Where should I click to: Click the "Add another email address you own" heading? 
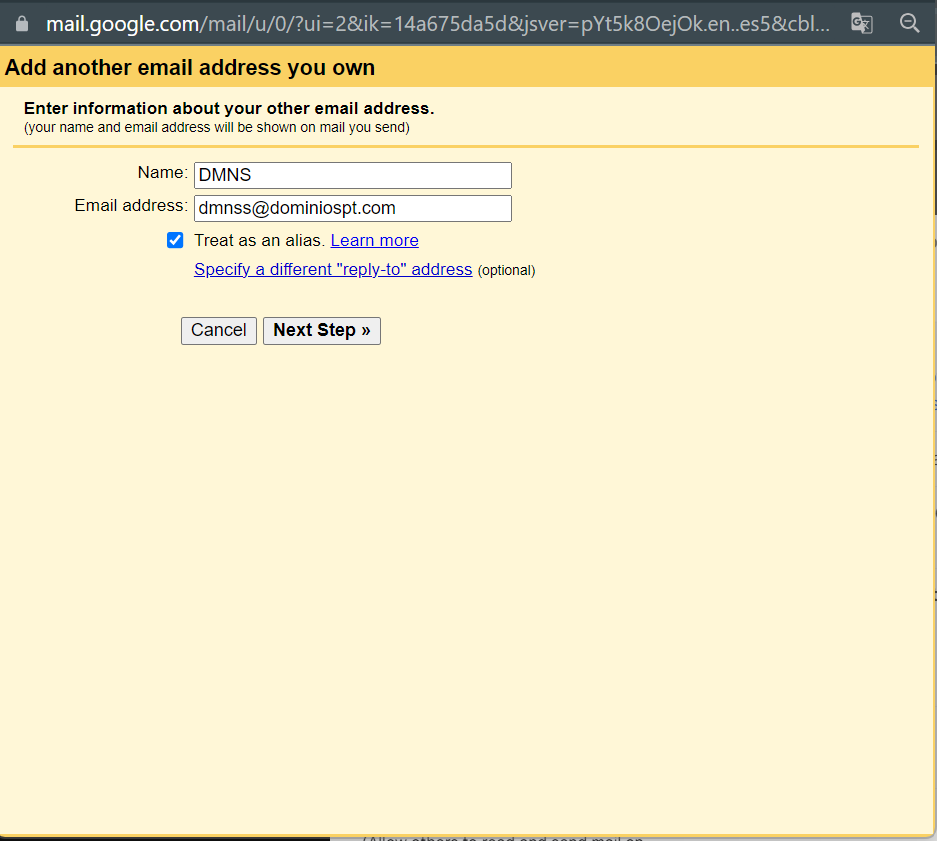190,68
